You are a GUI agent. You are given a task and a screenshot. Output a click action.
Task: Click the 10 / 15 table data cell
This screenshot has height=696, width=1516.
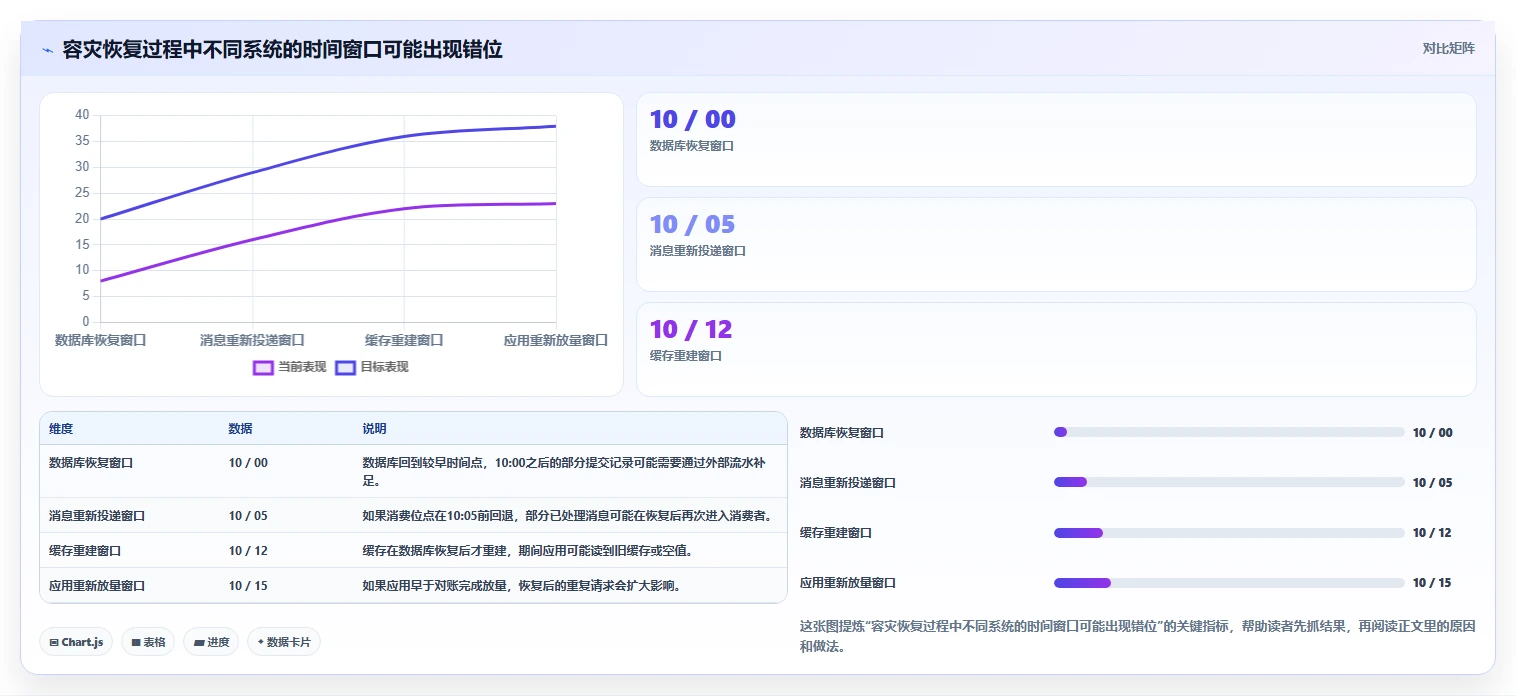point(248,586)
